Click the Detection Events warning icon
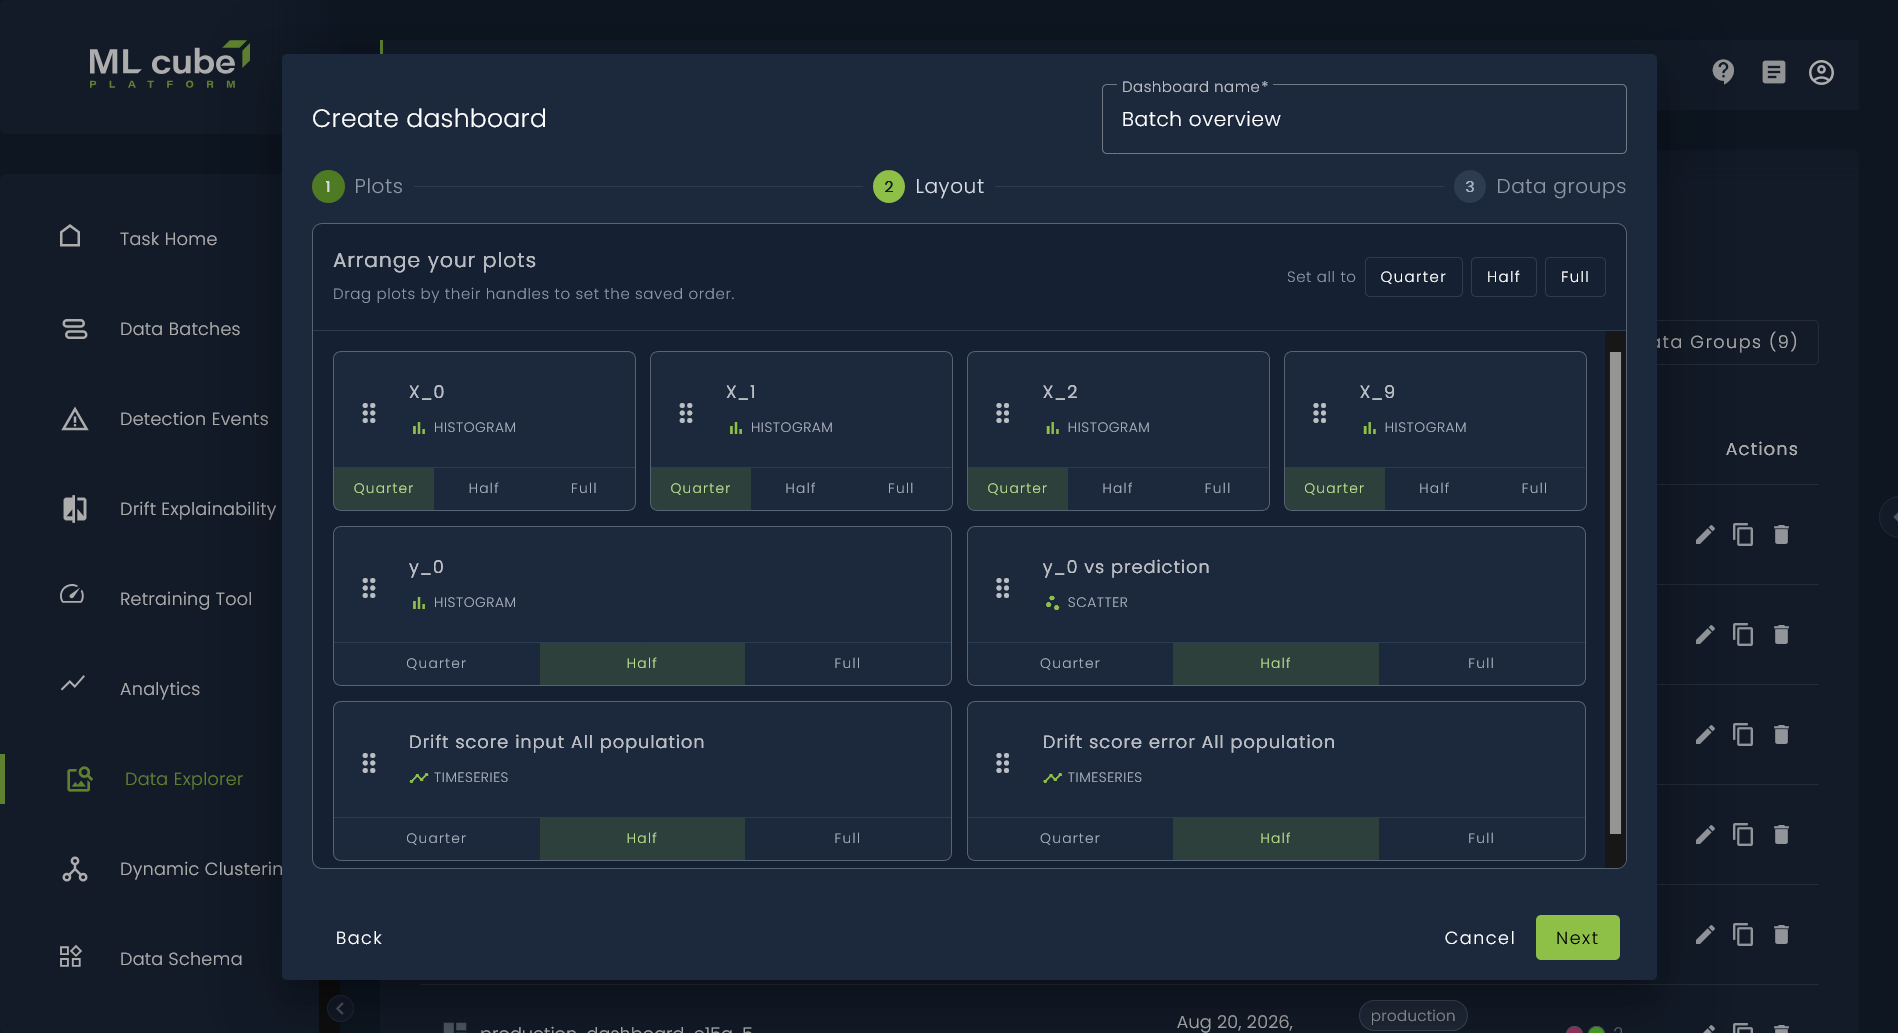1898x1033 pixels. point(75,419)
